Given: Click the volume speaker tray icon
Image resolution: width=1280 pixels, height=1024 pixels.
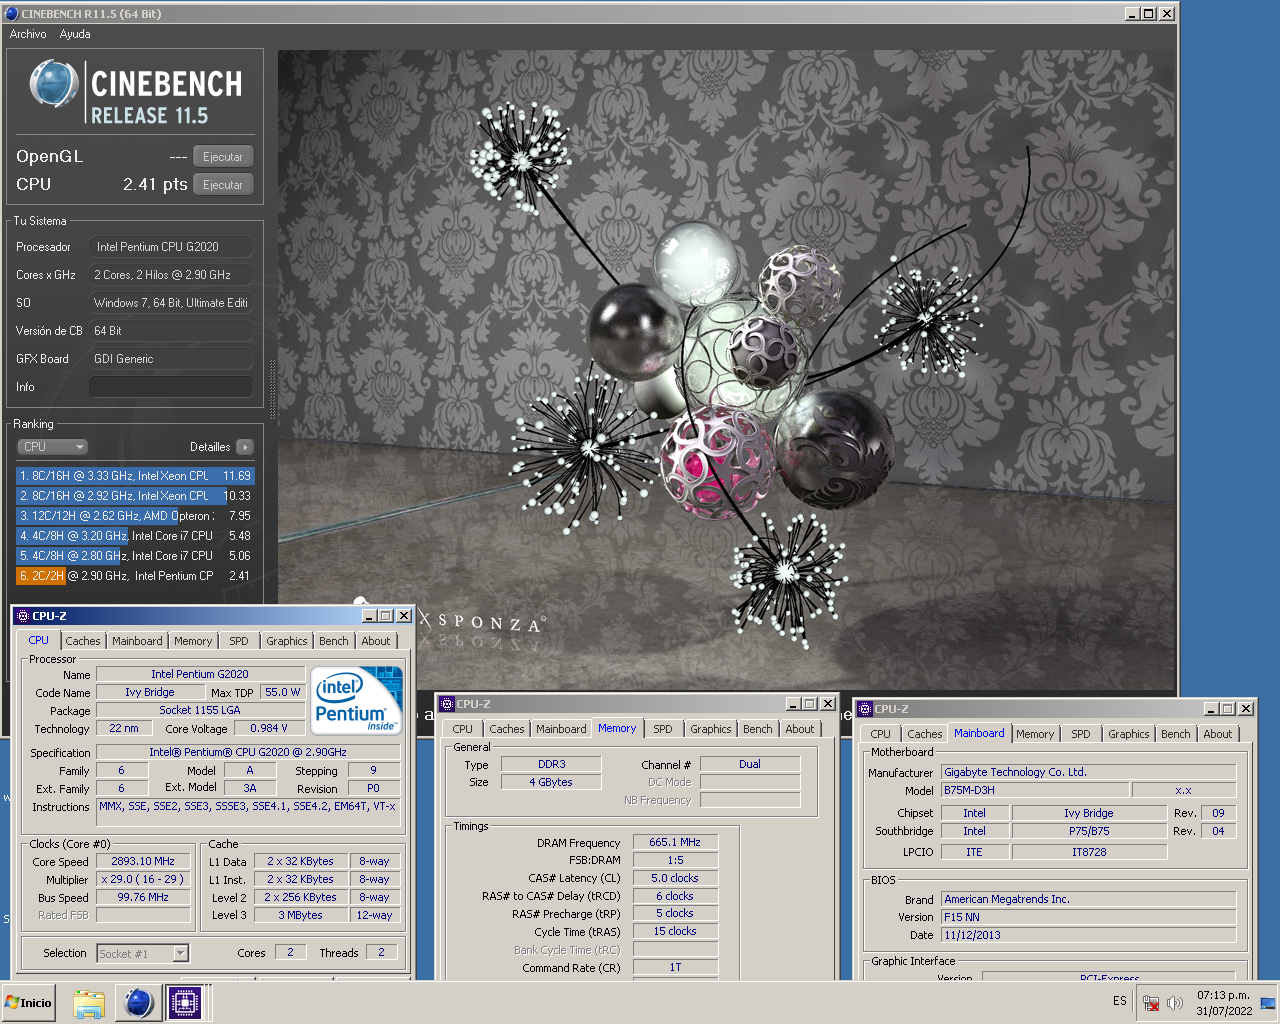Looking at the screenshot, I should 1175,1003.
